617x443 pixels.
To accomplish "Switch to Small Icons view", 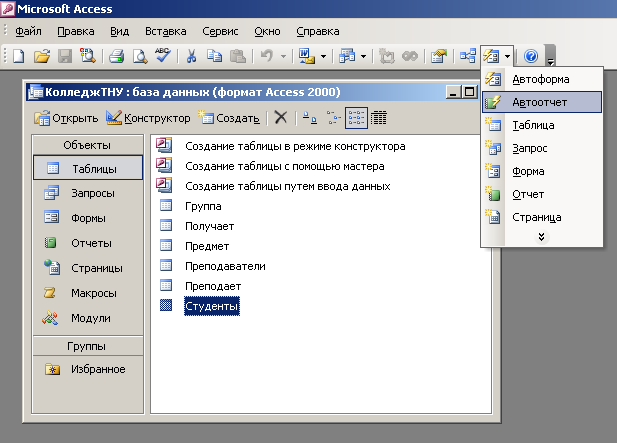I will pyautogui.click(x=333, y=118).
